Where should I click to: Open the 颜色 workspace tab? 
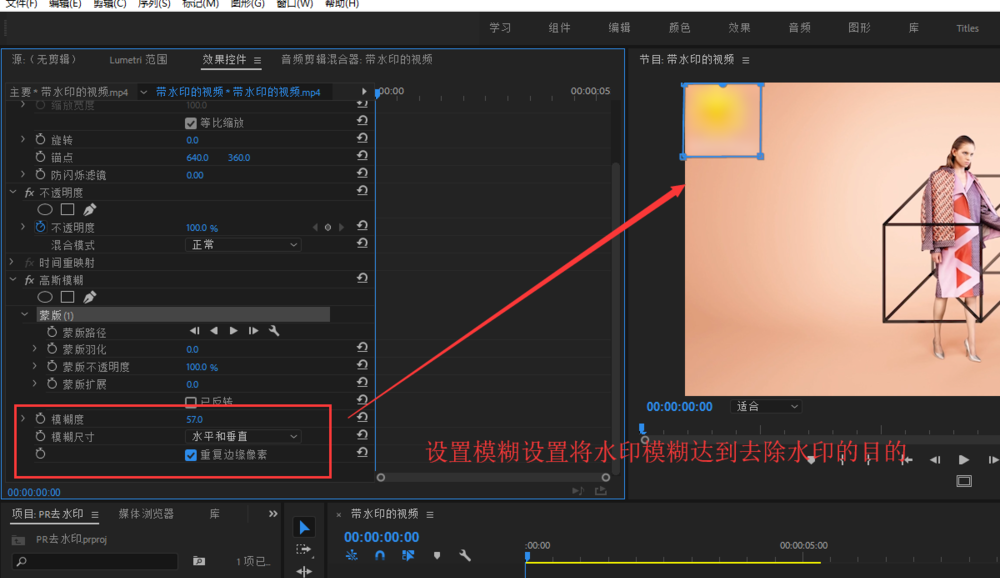pos(679,28)
